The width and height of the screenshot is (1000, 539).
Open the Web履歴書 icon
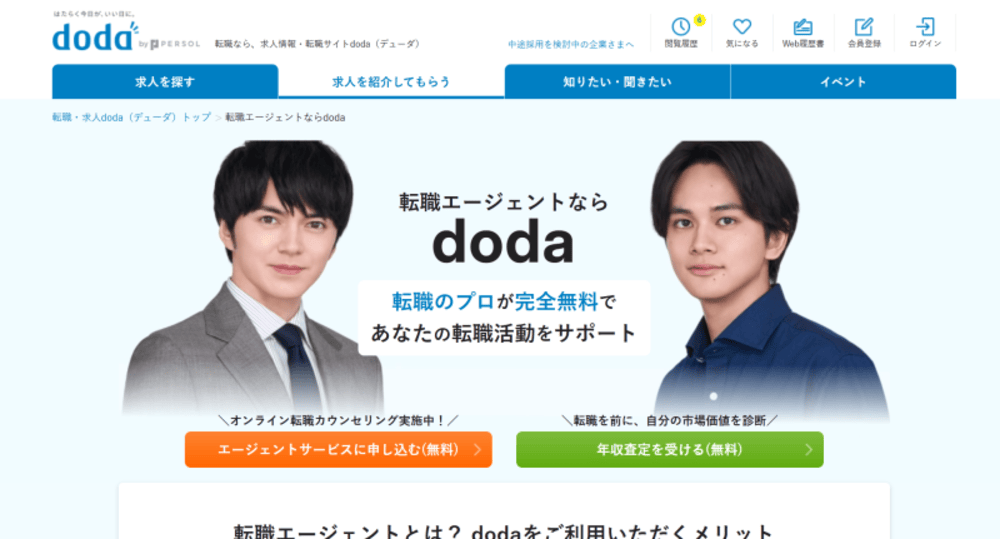pos(803,27)
